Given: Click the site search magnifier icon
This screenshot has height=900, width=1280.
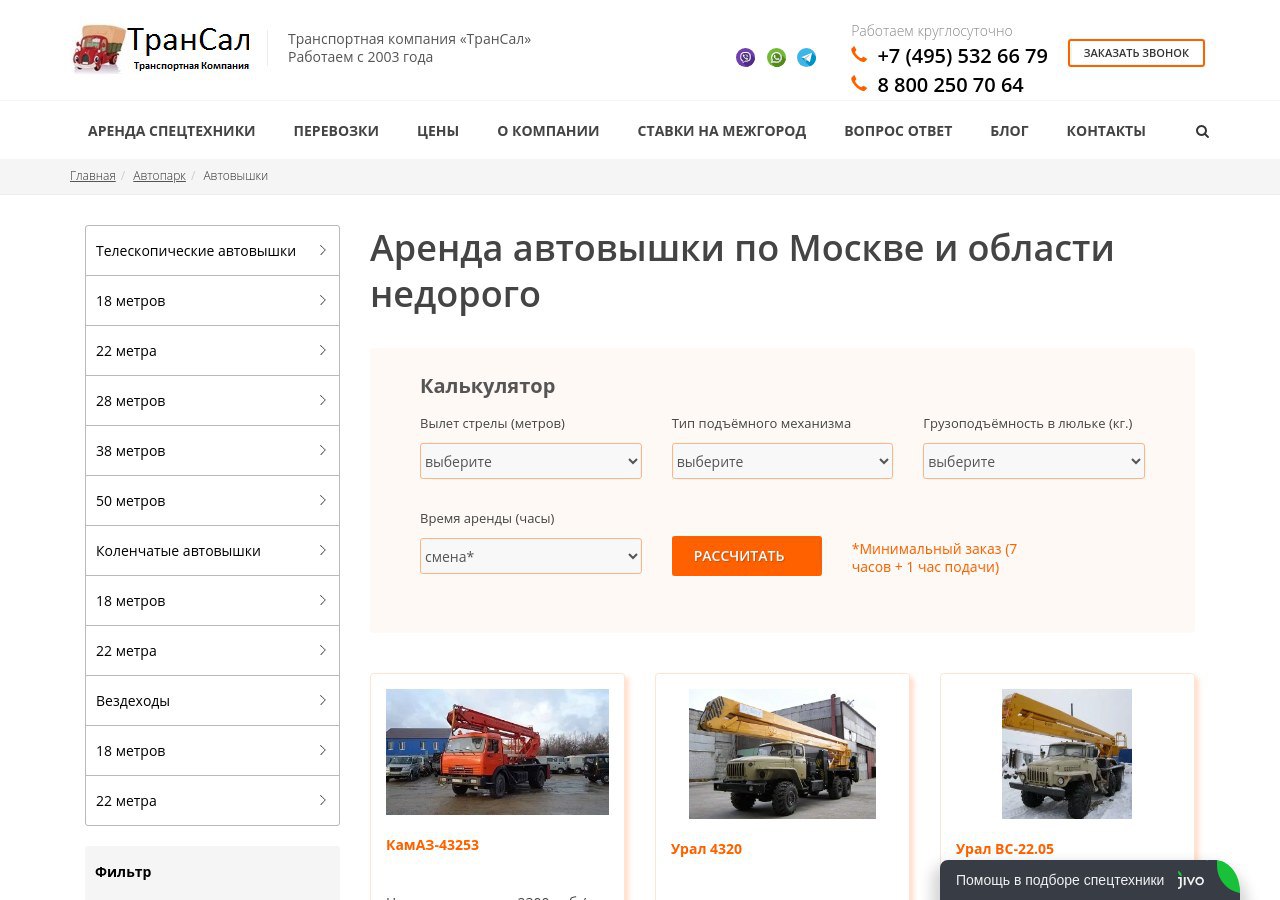Looking at the screenshot, I should click(x=1202, y=131).
